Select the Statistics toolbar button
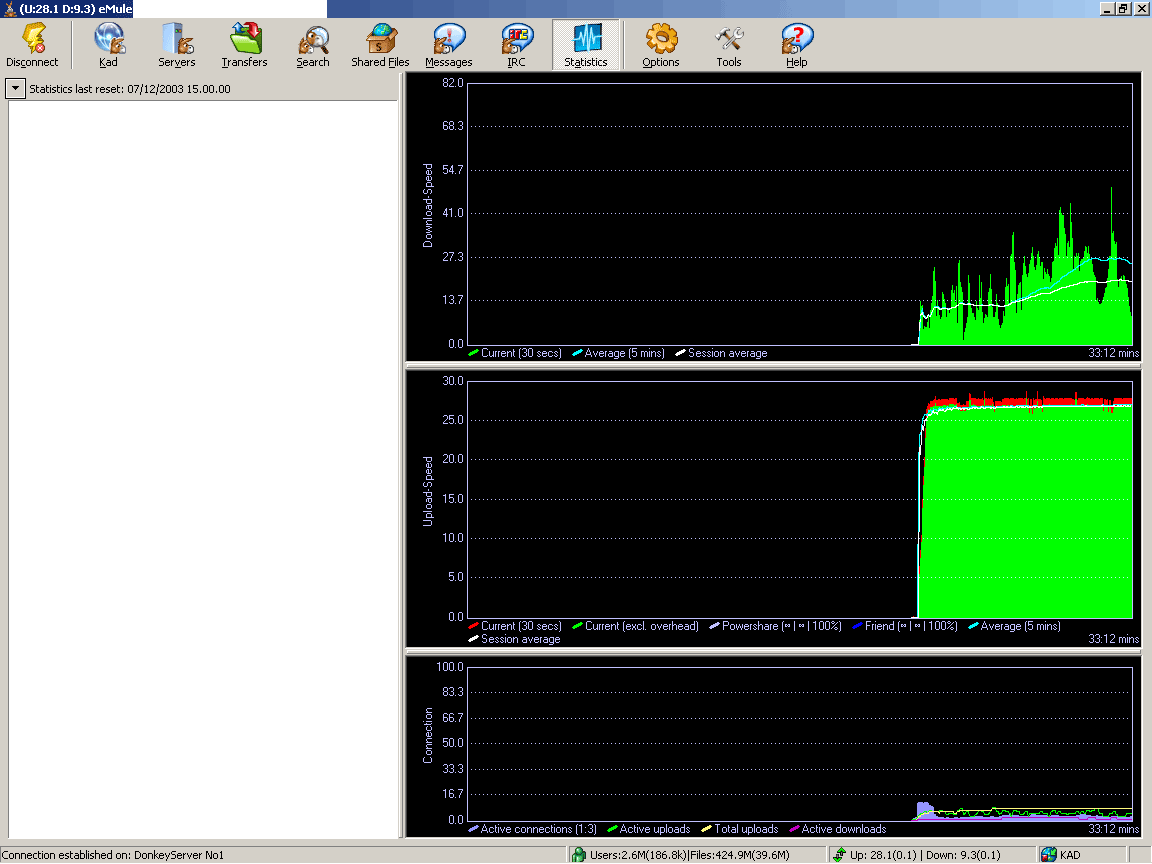The image size is (1152, 864). click(x=585, y=46)
